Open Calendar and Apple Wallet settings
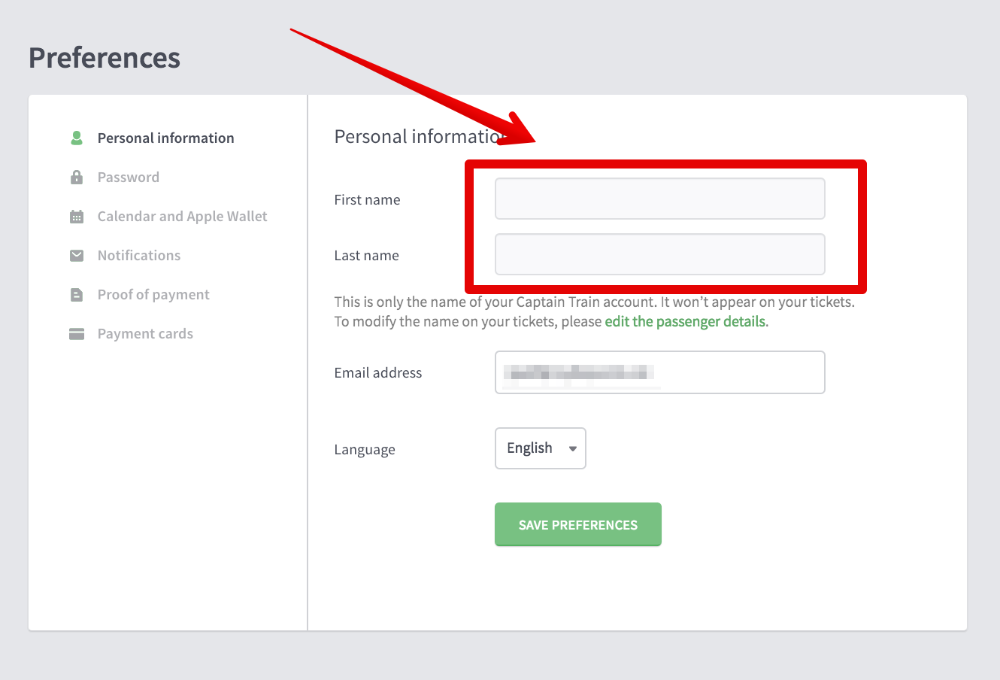 point(182,216)
